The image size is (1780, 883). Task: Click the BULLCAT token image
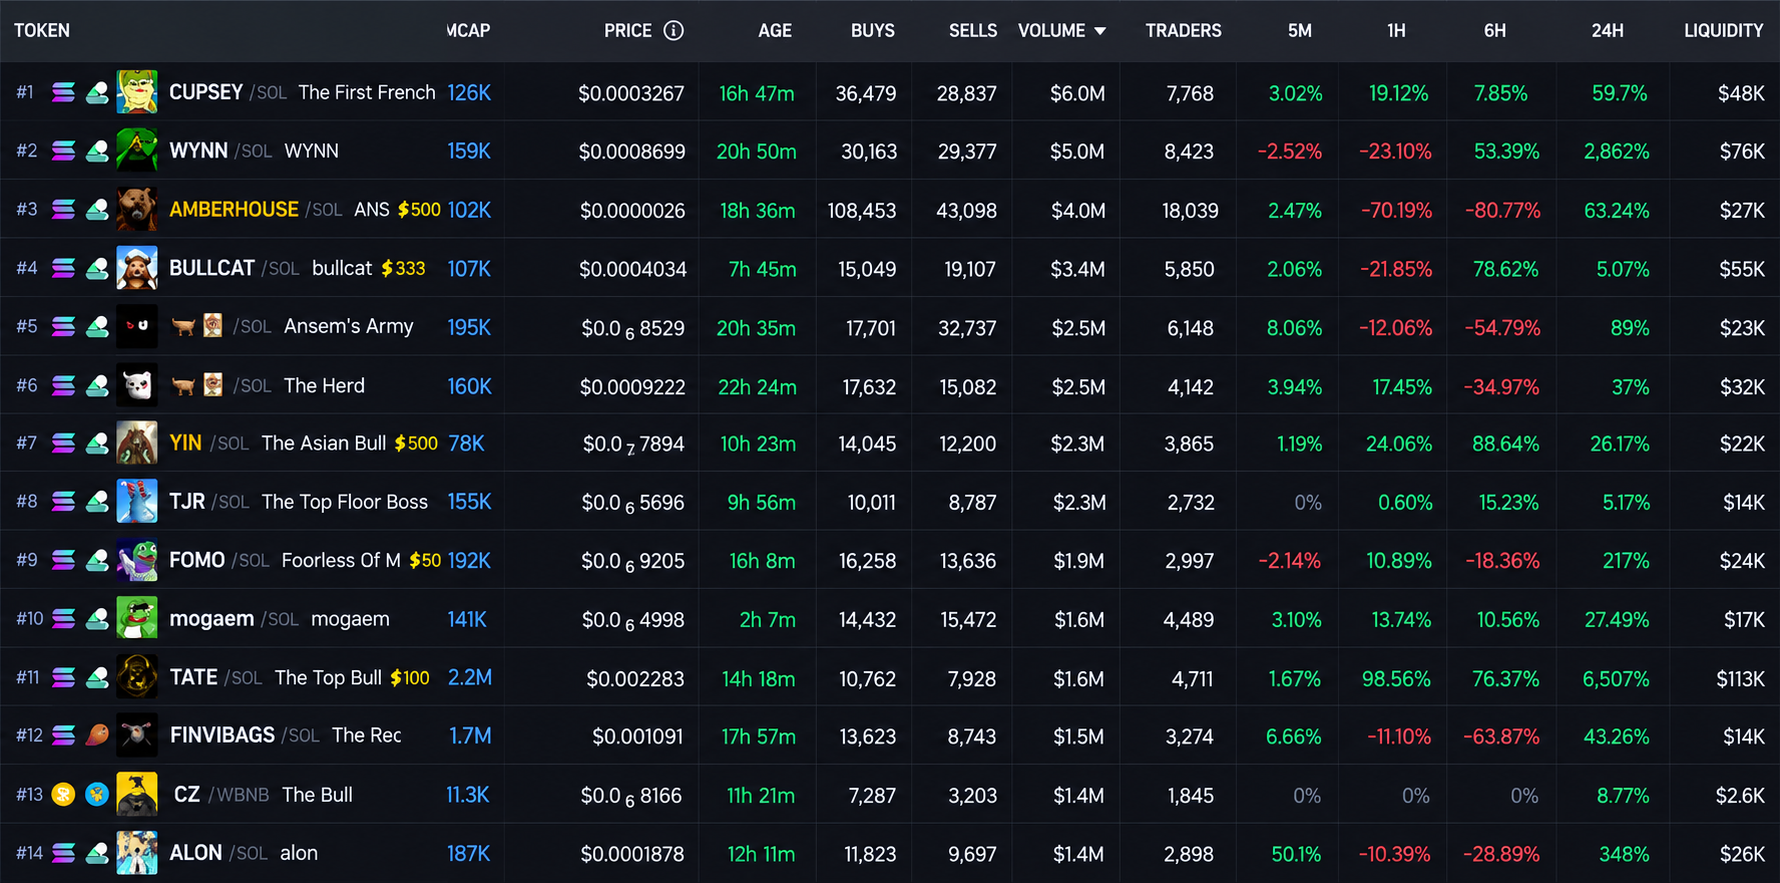coord(137,268)
